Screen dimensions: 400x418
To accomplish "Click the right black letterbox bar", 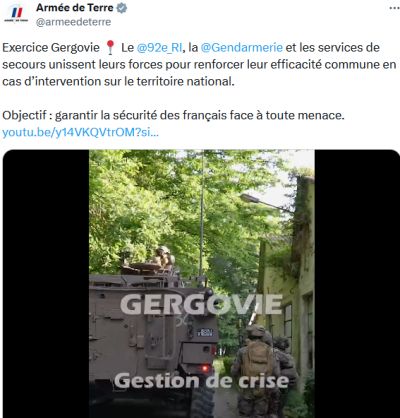I will [x=357, y=284].
